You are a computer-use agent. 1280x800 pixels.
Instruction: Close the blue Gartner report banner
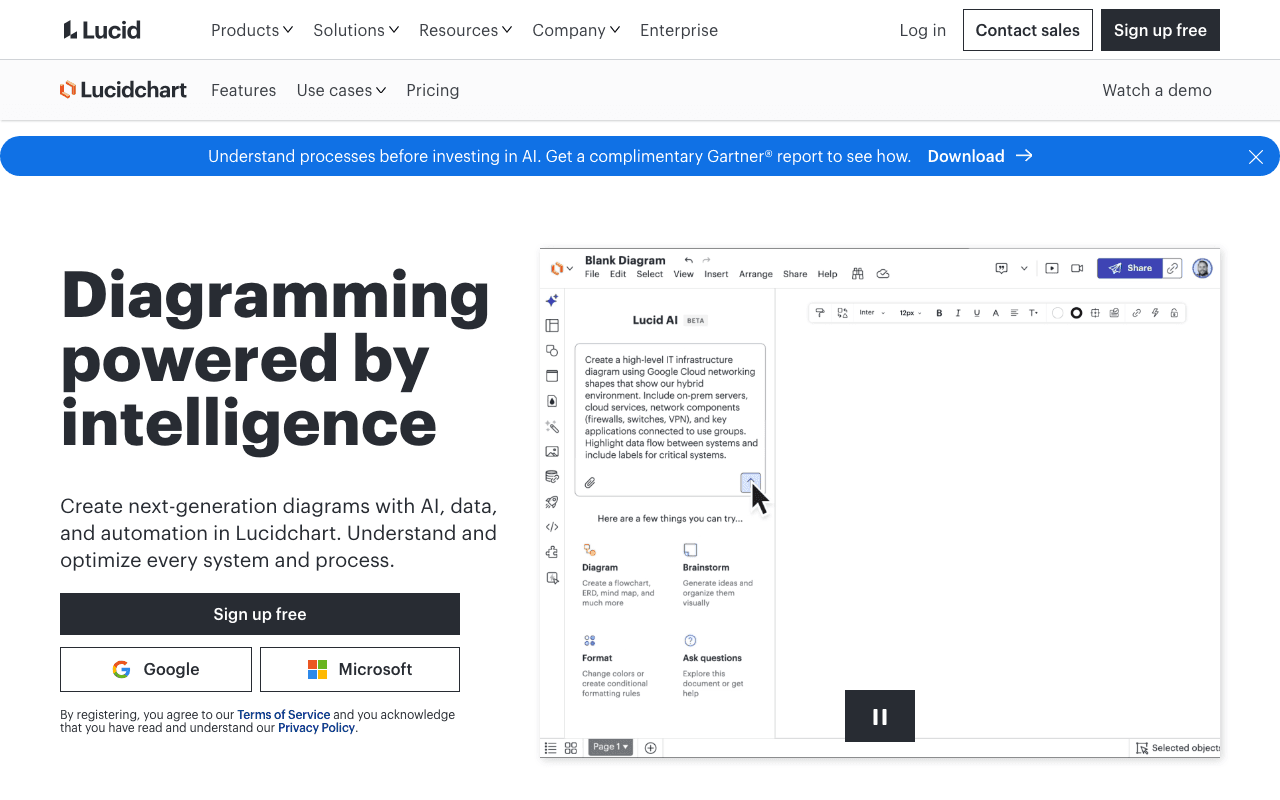point(1256,156)
